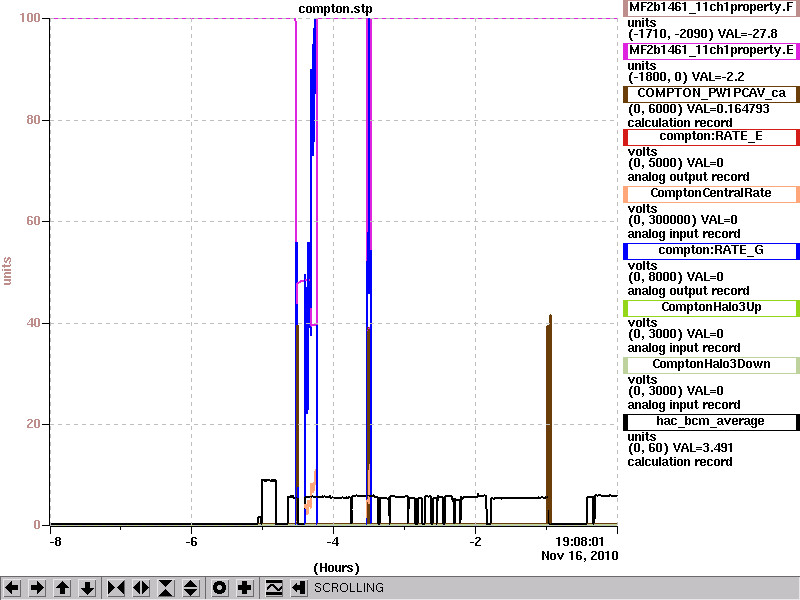The image size is (800, 600).
Task: Click the brown spike near 40 at right
Action: coord(549,419)
